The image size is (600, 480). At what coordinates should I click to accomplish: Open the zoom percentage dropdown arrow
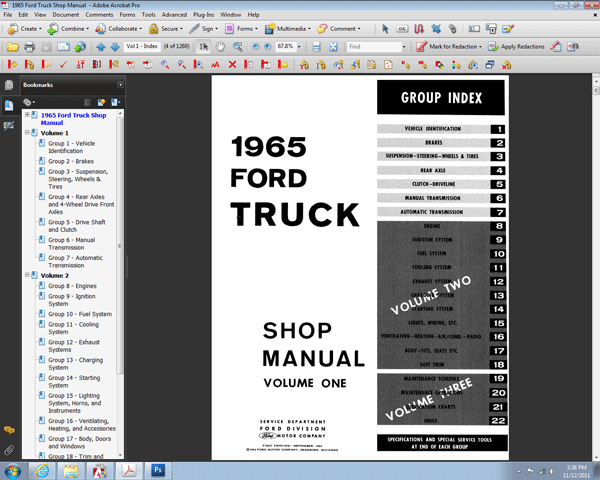point(299,47)
